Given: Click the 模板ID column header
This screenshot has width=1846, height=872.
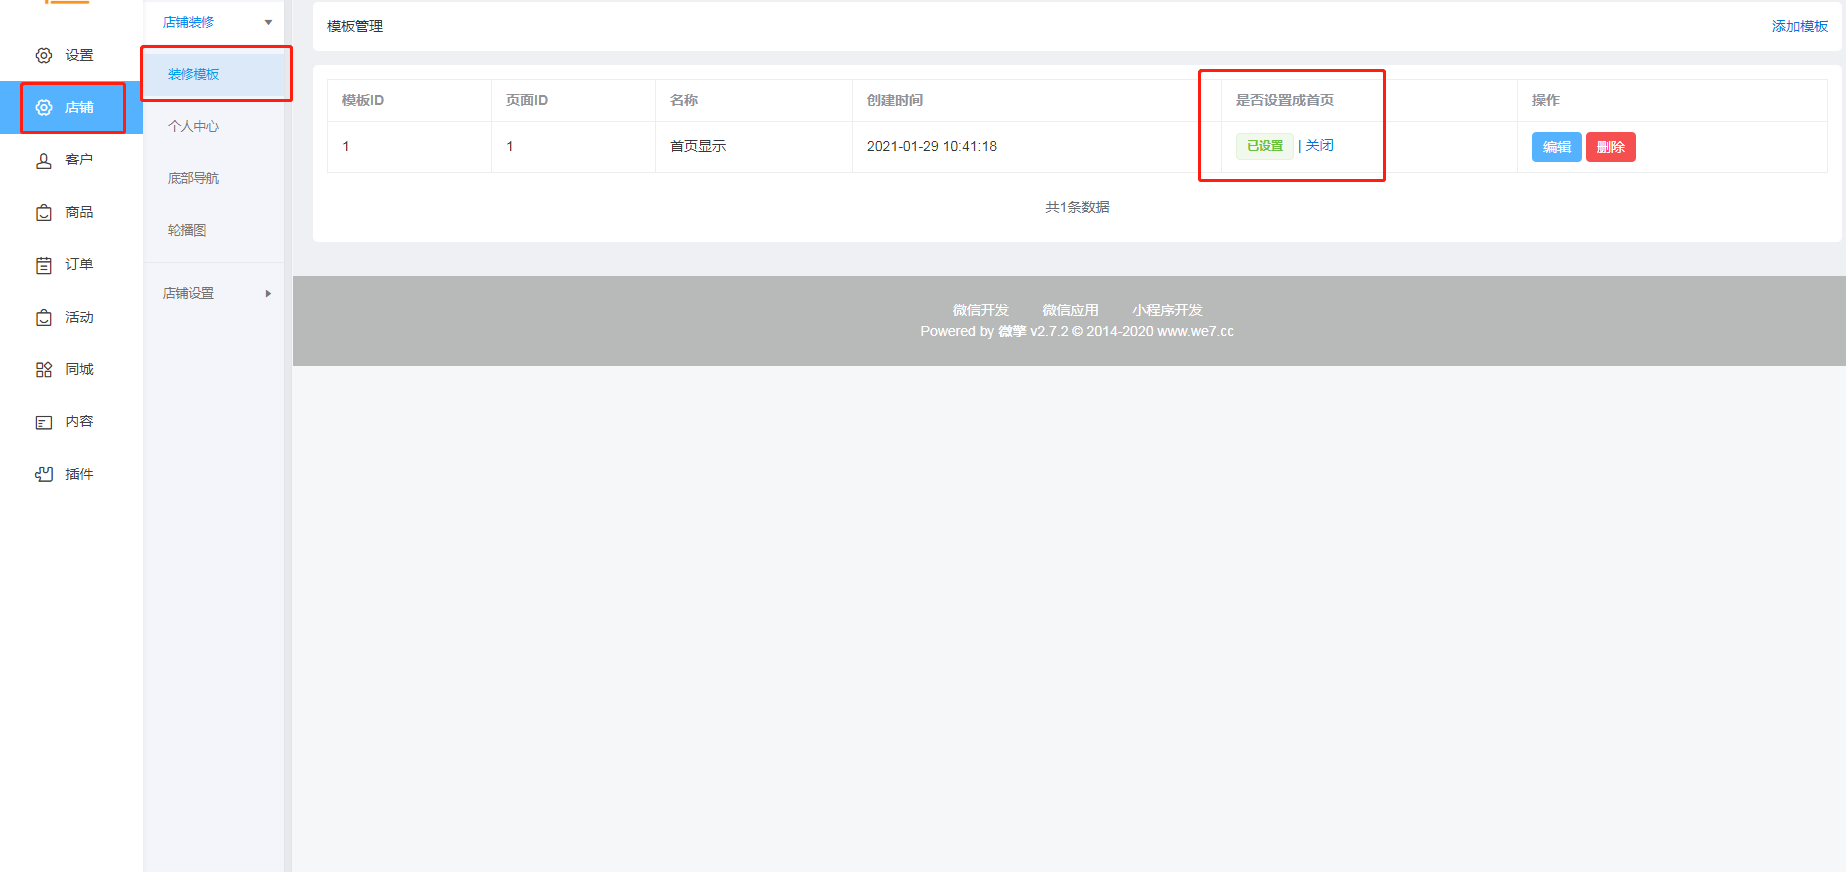Looking at the screenshot, I should coord(362,101).
